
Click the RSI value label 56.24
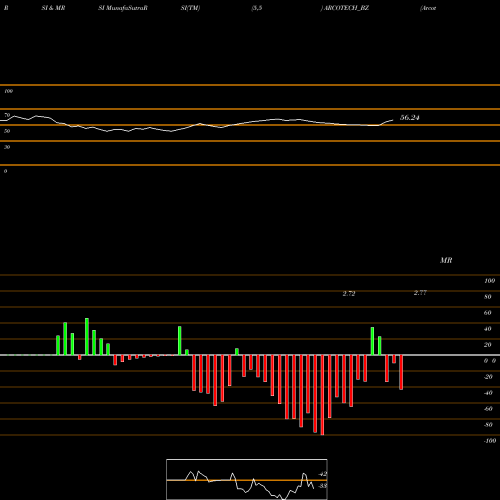(409, 117)
